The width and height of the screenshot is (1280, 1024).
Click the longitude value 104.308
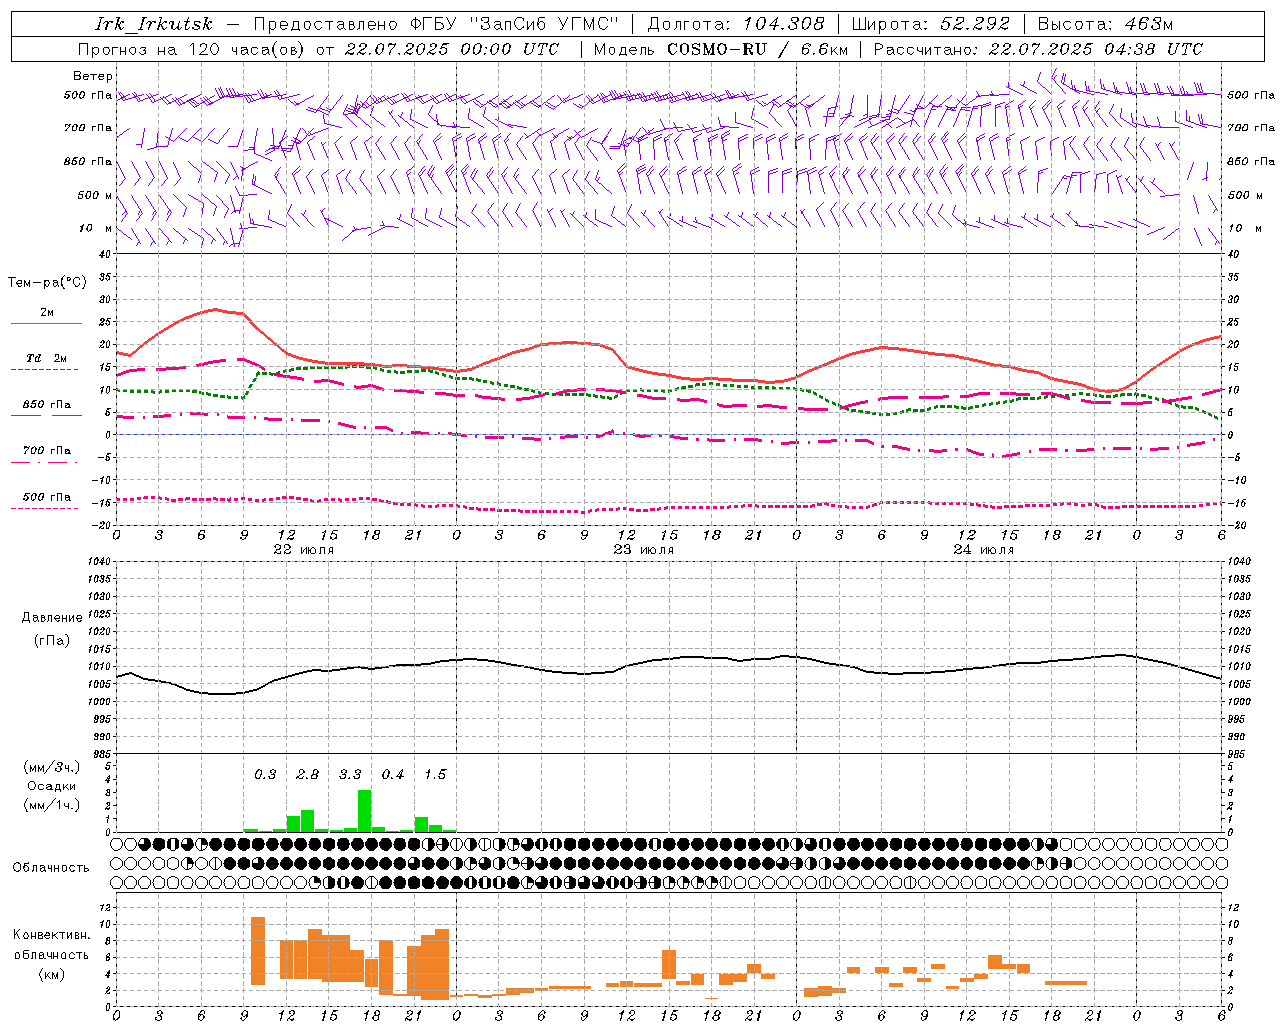coord(783,24)
